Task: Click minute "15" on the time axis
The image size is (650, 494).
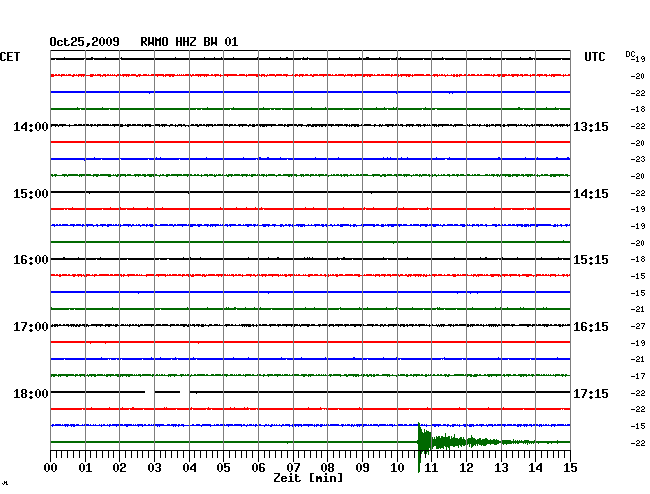Action: (x=570, y=468)
